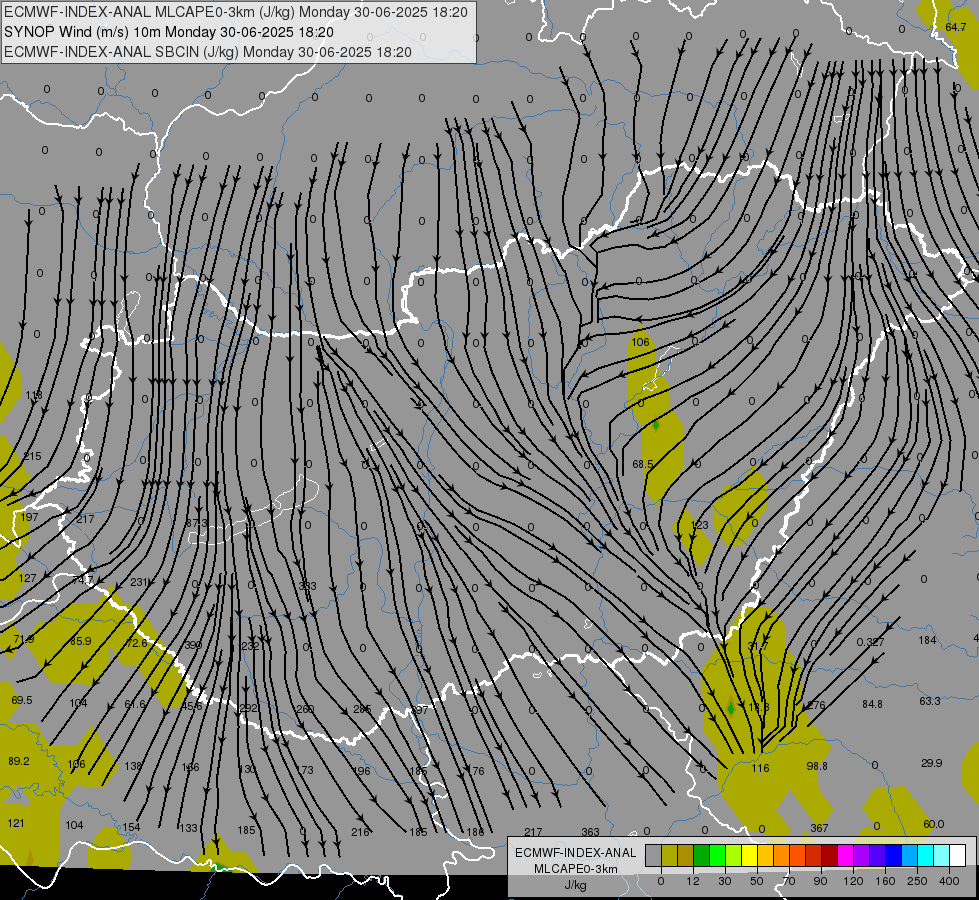Click the 63.3 value on the map

[930, 701]
